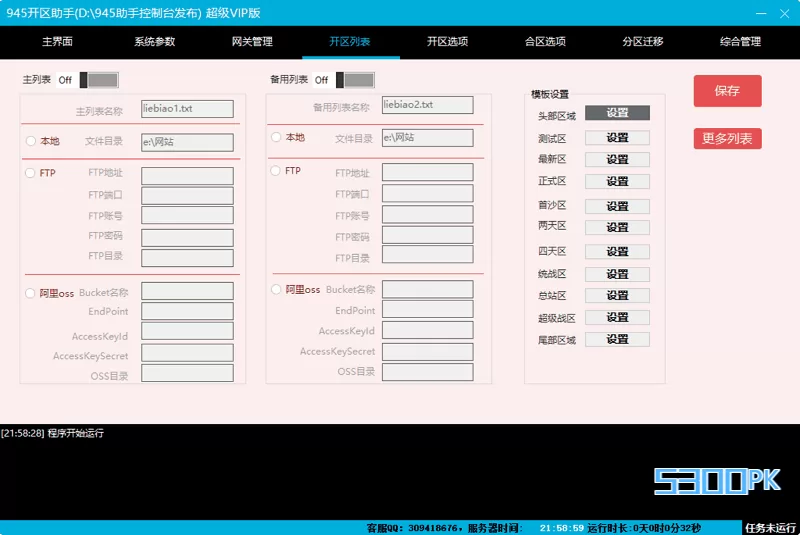
Task: Focus main list FTP账号 field
Action: point(187,215)
